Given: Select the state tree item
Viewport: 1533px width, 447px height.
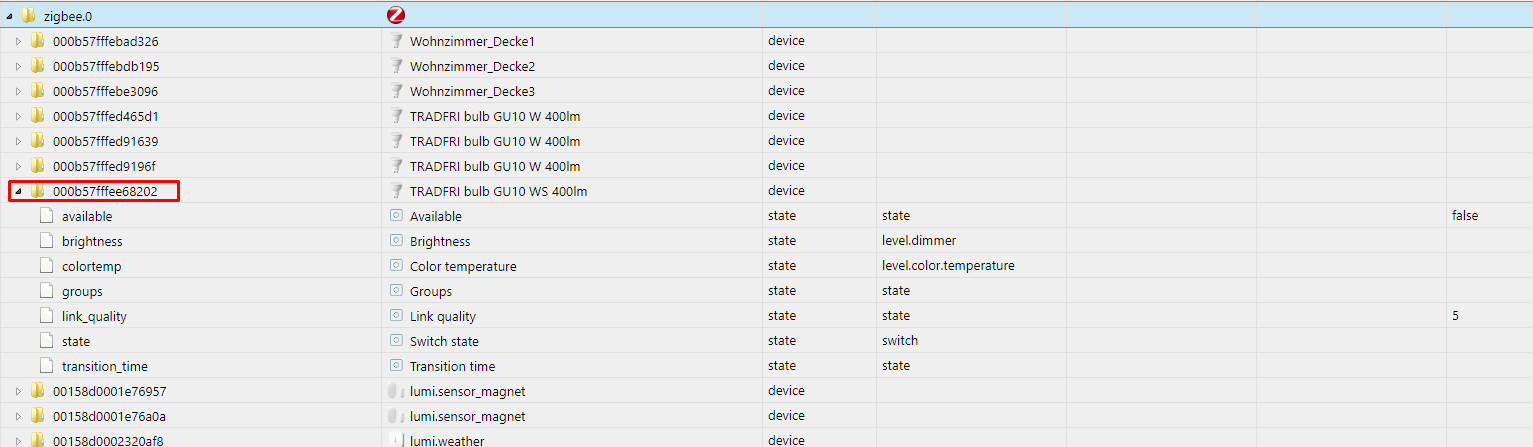Looking at the screenshot, I should pyautogui.click(x=76, y=341).
